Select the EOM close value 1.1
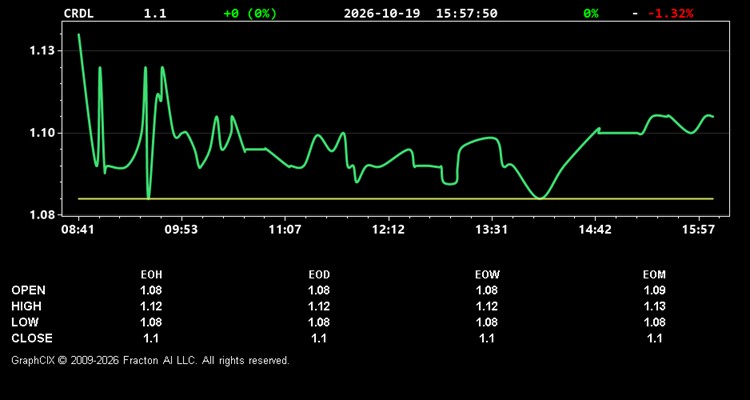This screenshot has height=400, width=750. point(654,338)
